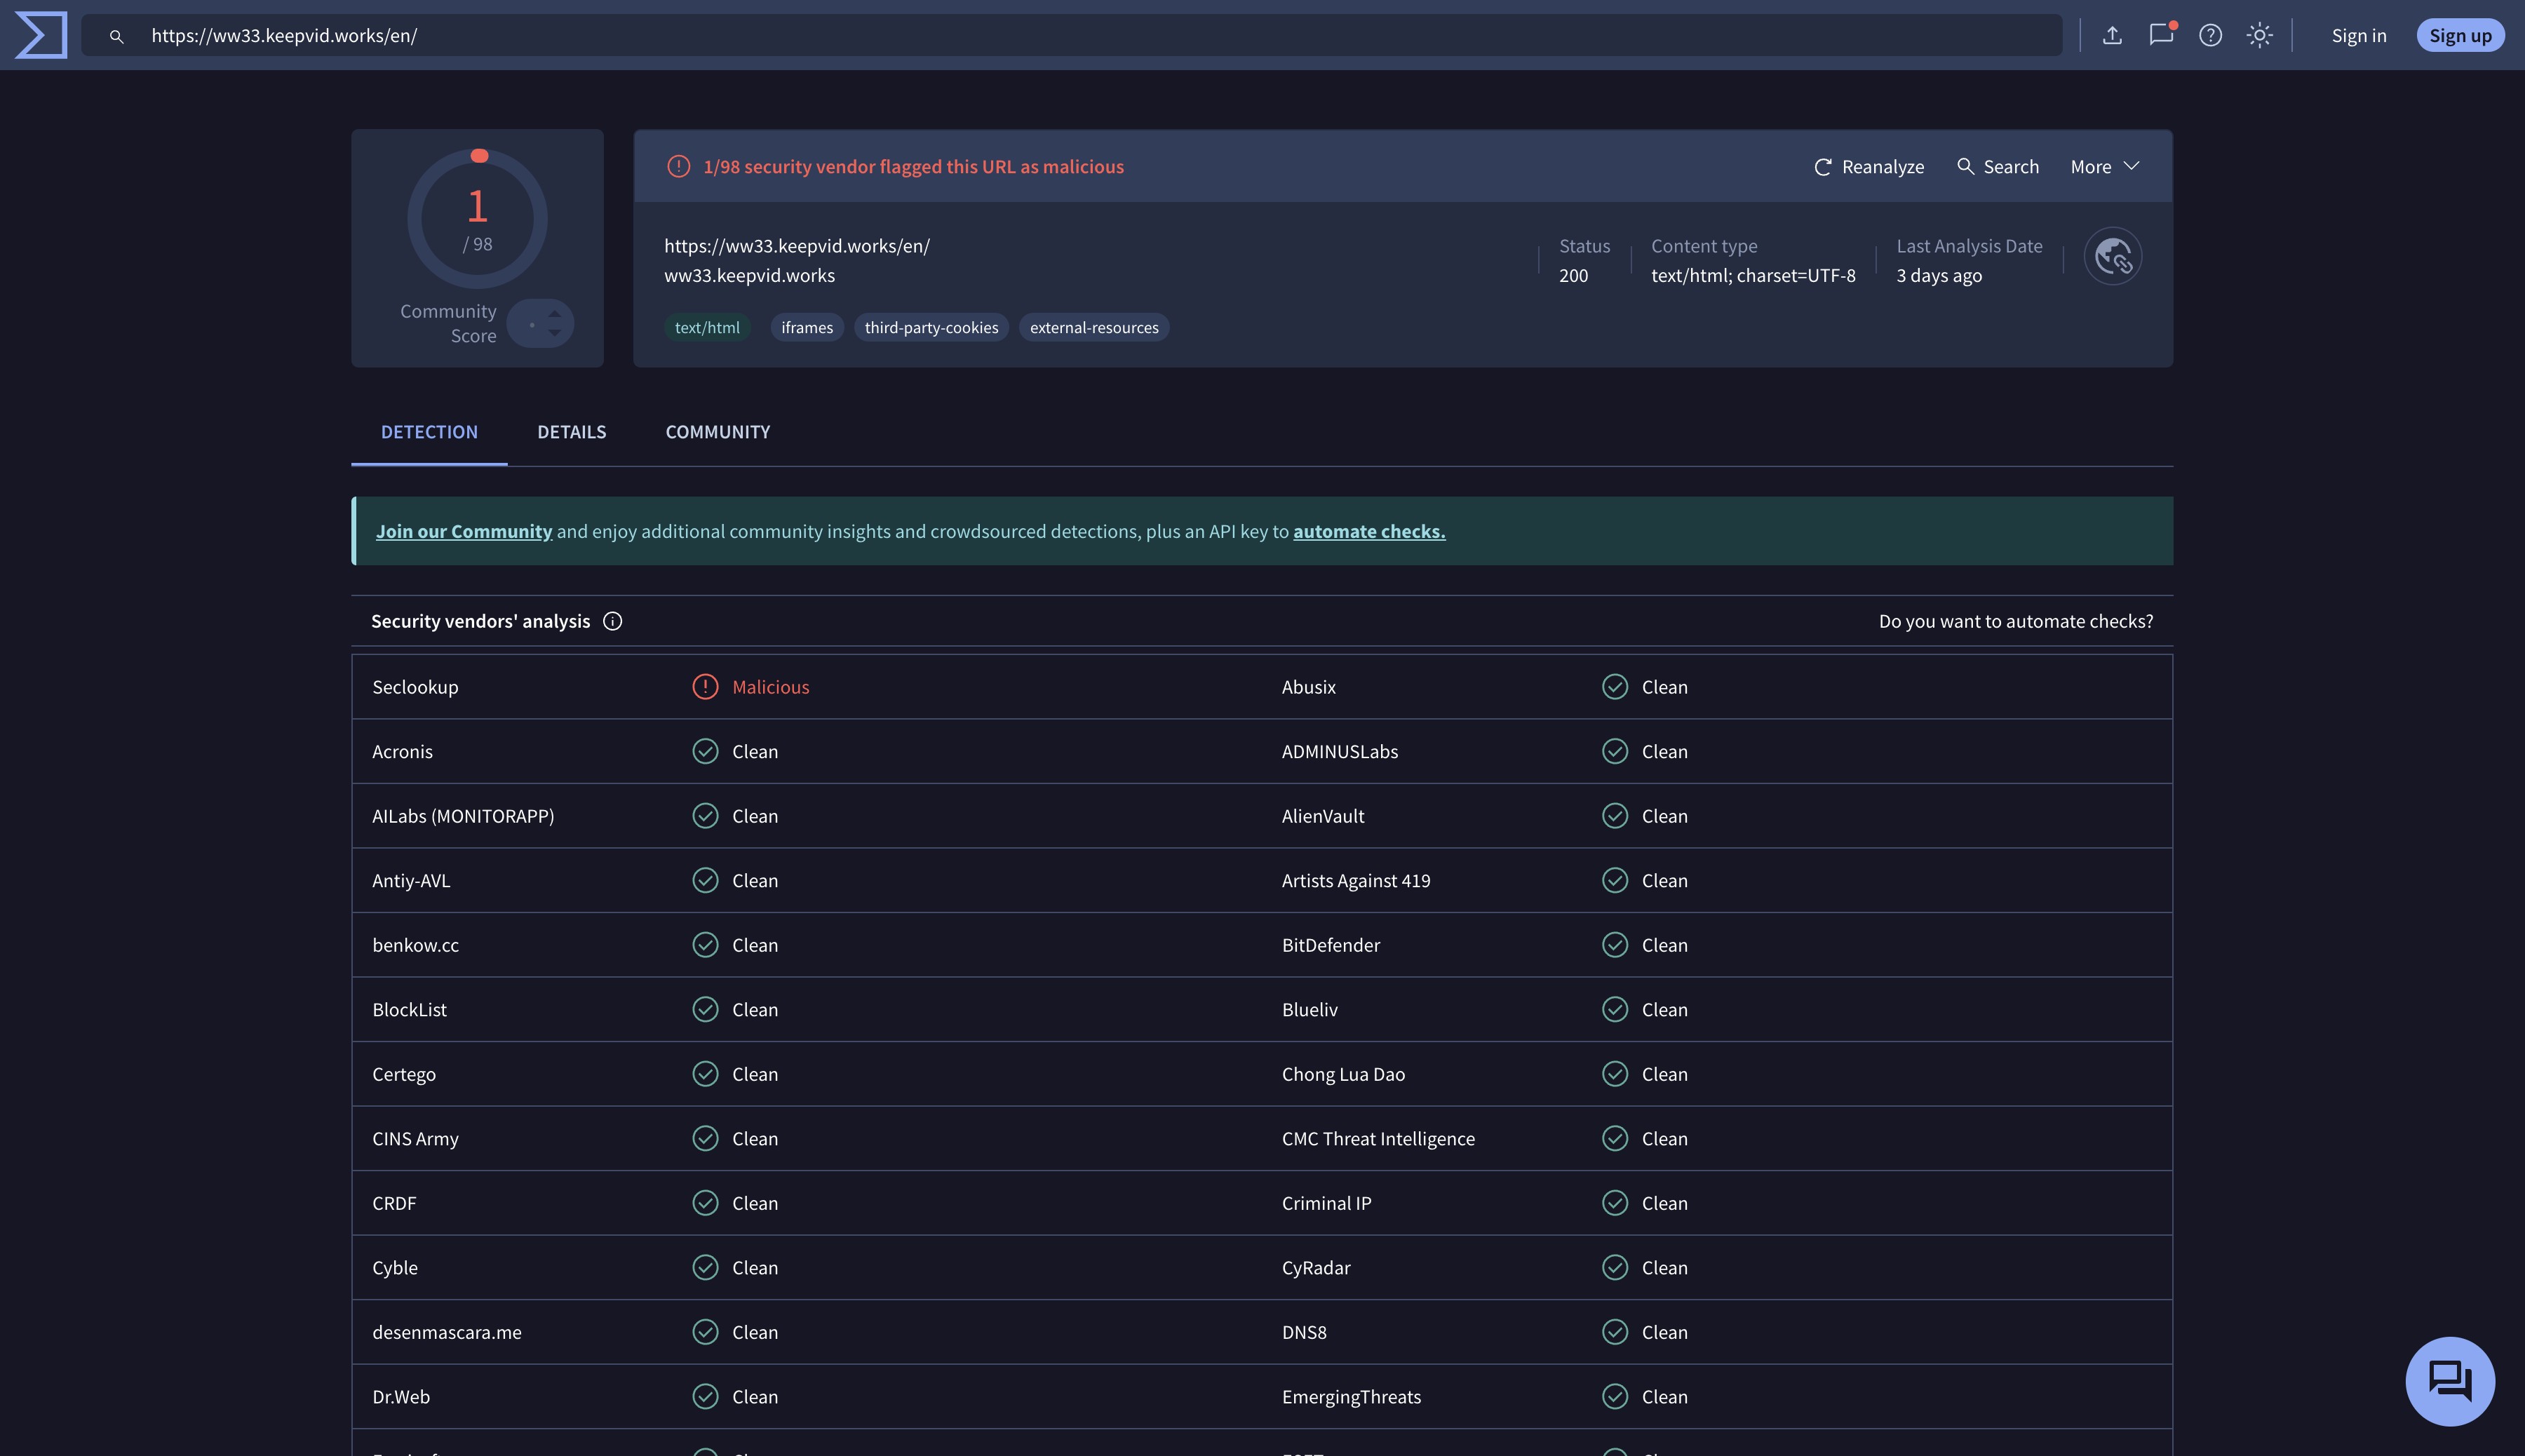Open the Join our Community link
The width and height of the screenshot is (2525, 1456).
point(464,531)
